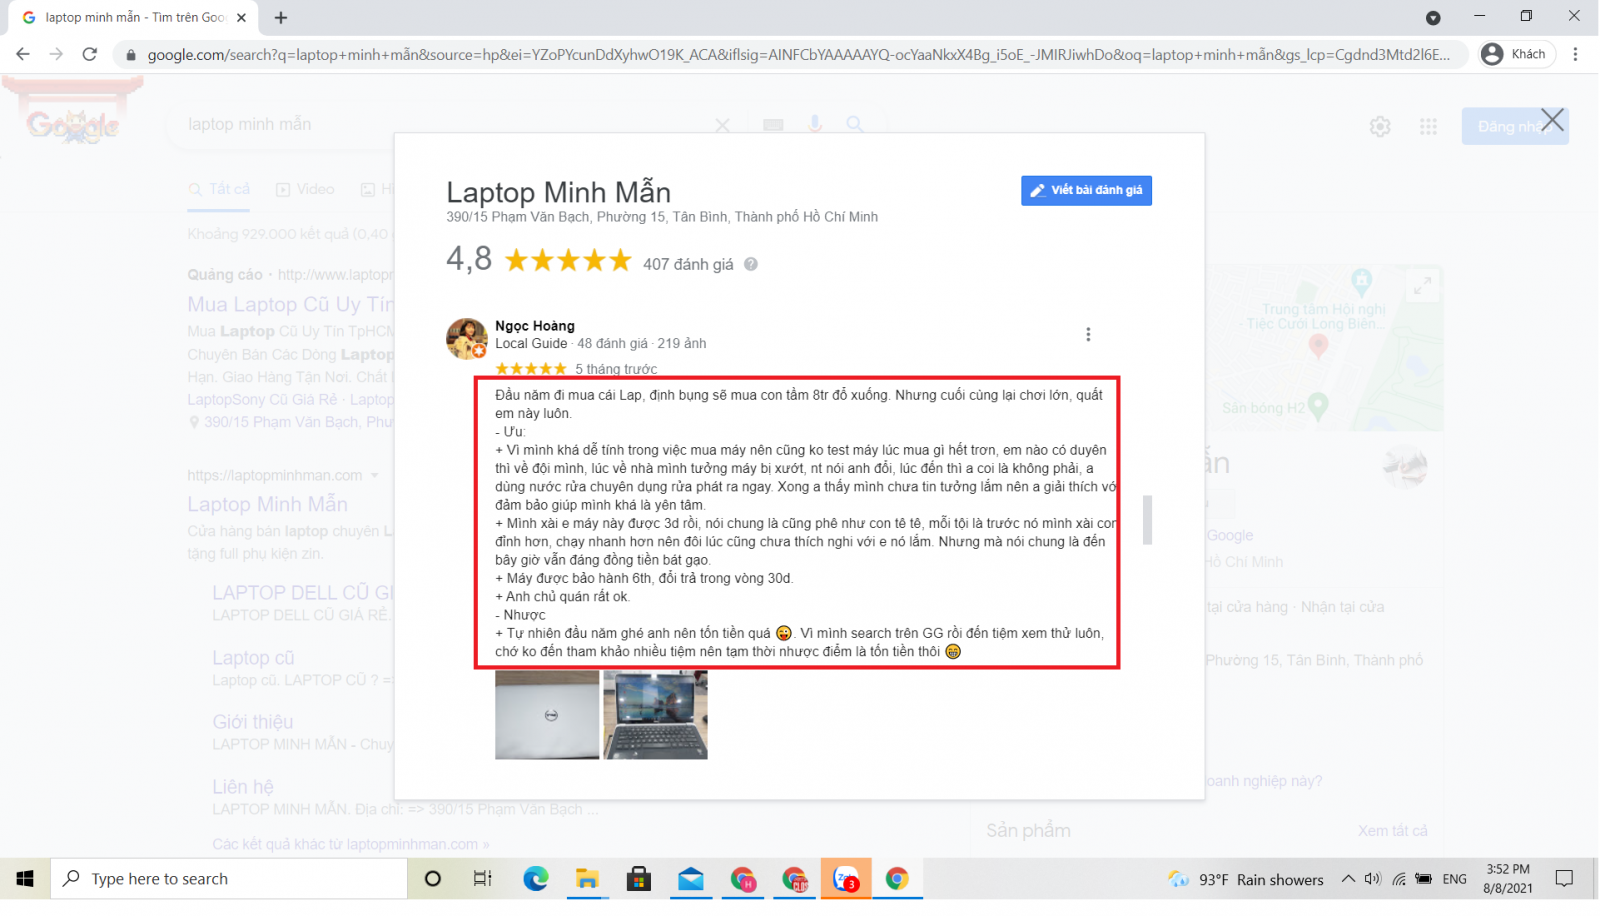
Task: Click the reviews popup scrollbar thumb
Action: pyautogui.click(x=1147, y=519)
